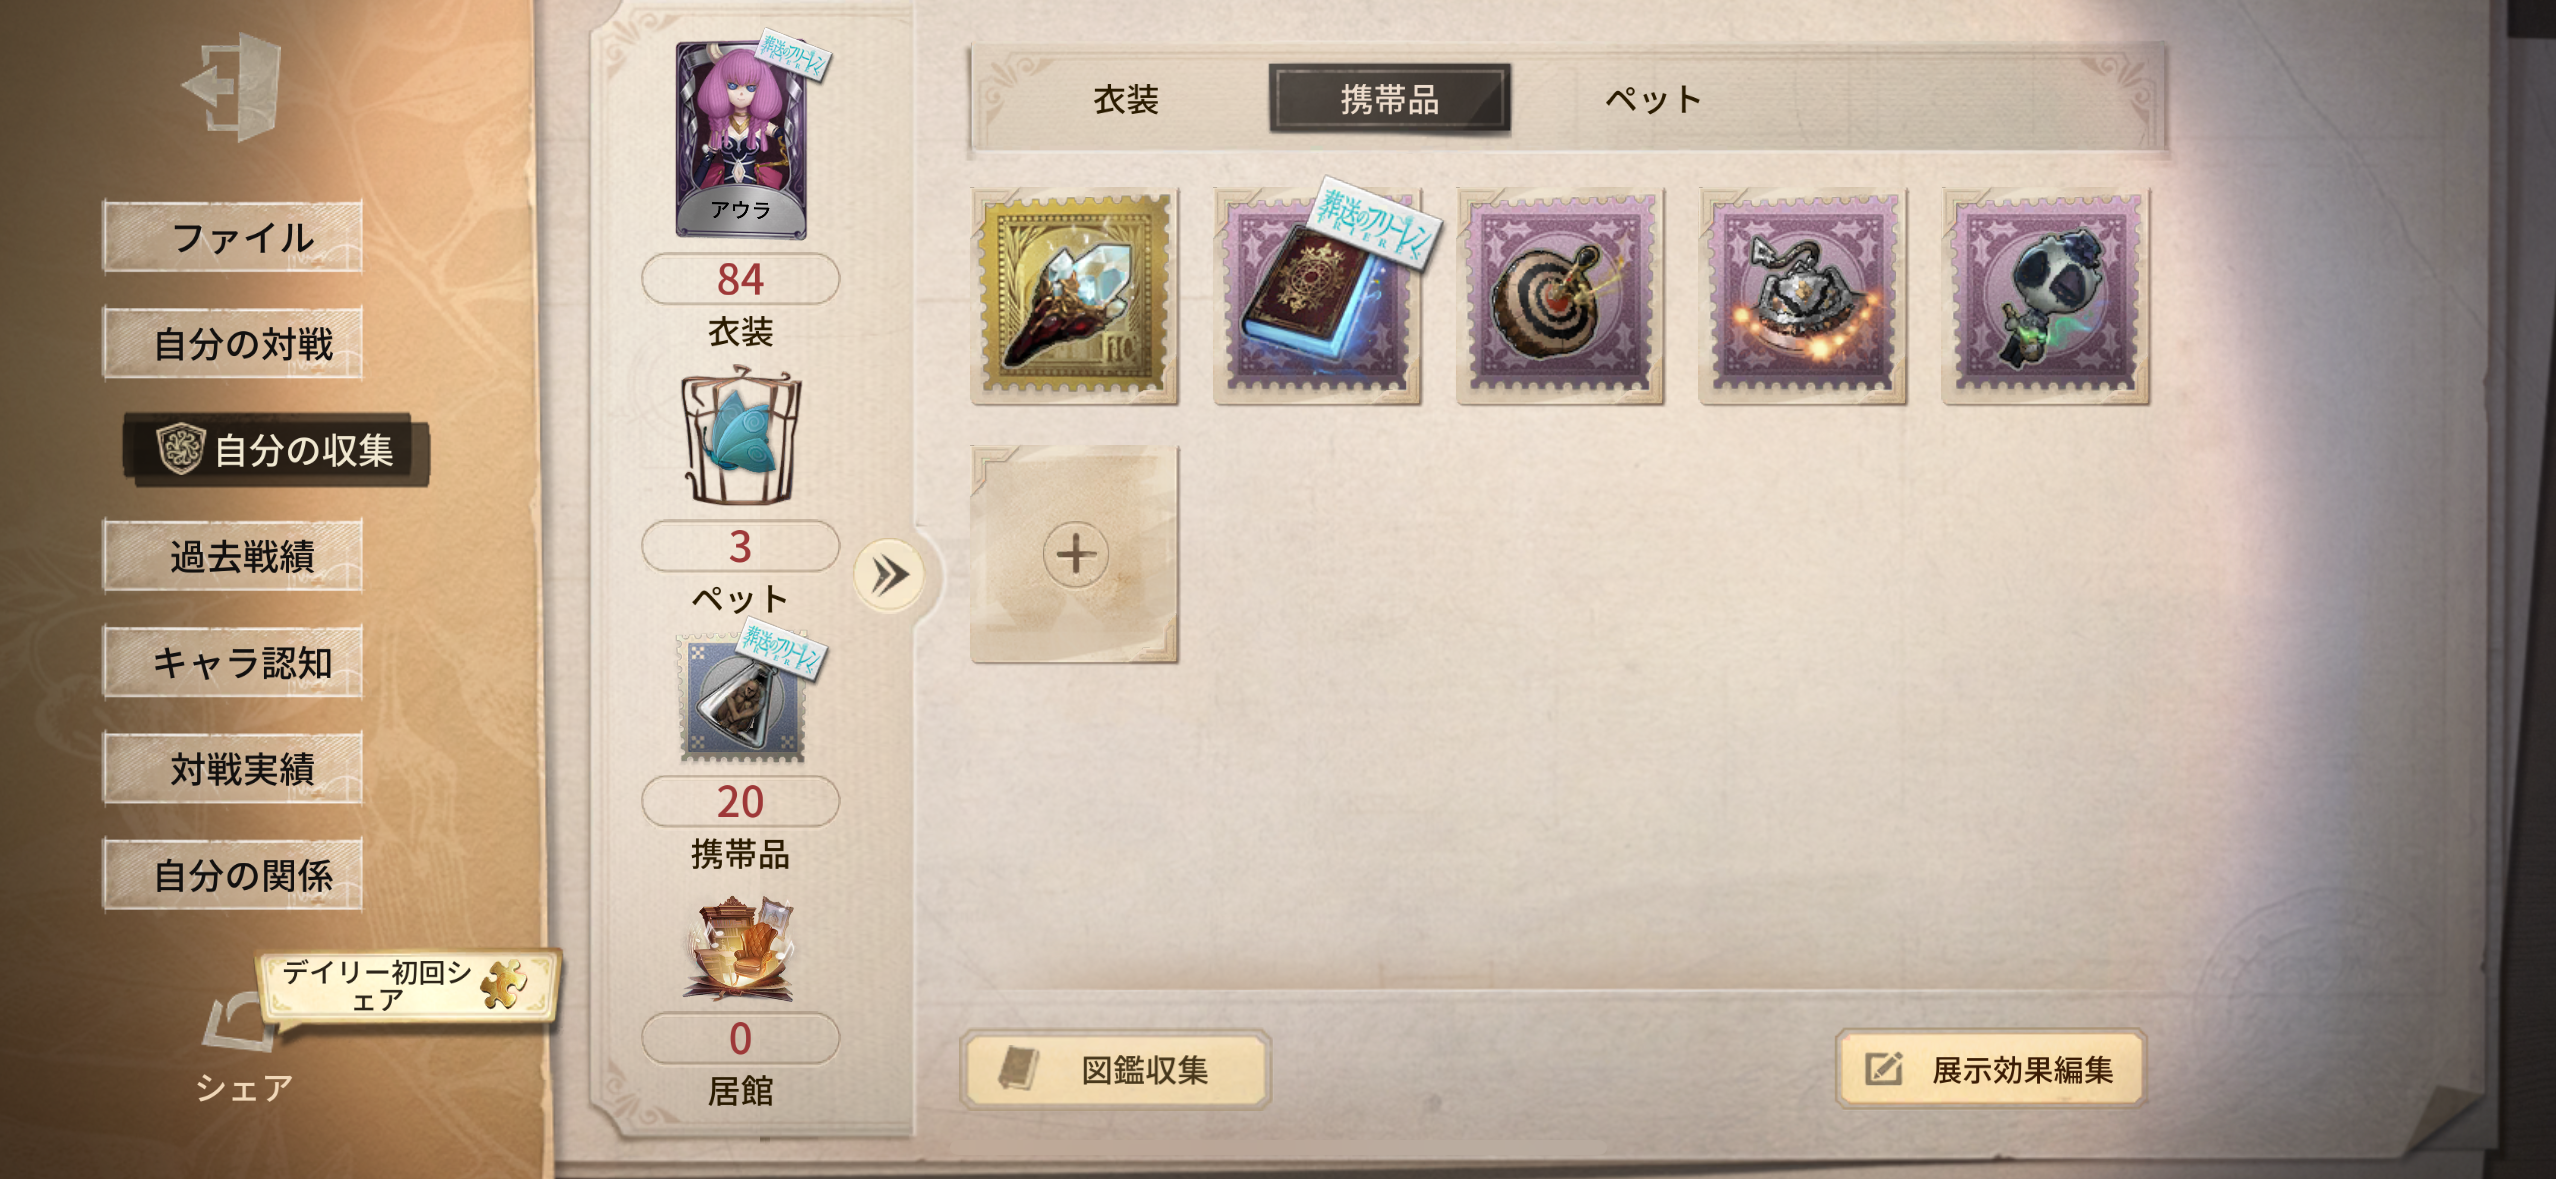Screen dimensions: 2556x1179
Task: Expand panel with double chevron arrow
Action: pyautogui.click(x=889, y=575)
